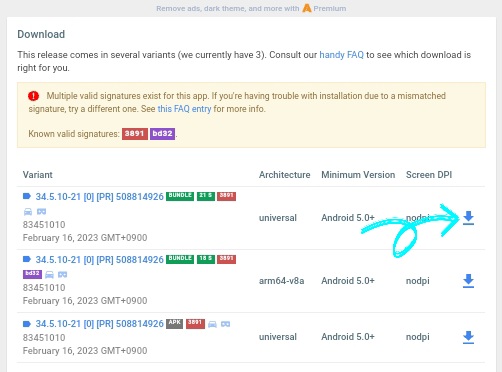Click the bd32 signature badge in notice

point(162,134)
